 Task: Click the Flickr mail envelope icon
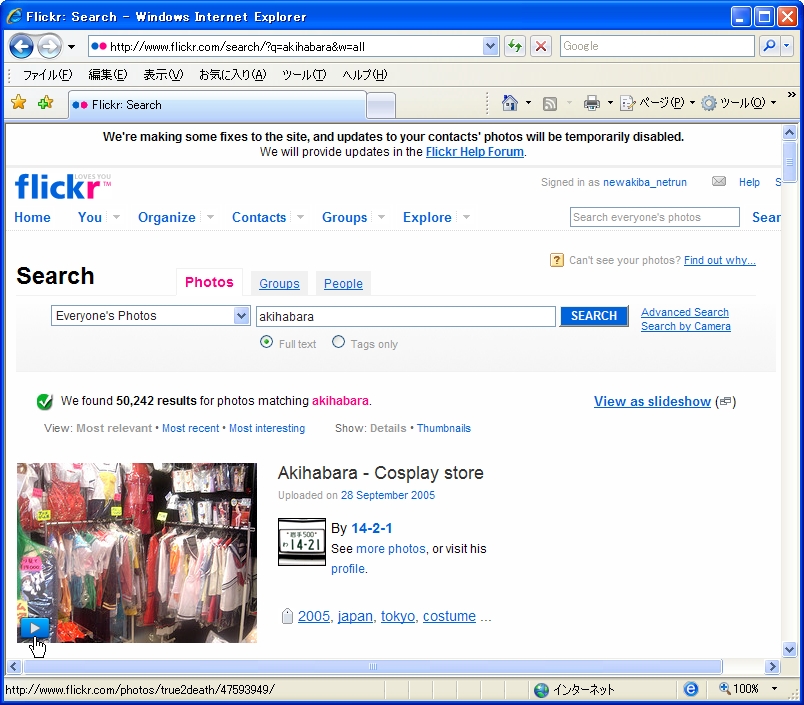coord(719,181)
